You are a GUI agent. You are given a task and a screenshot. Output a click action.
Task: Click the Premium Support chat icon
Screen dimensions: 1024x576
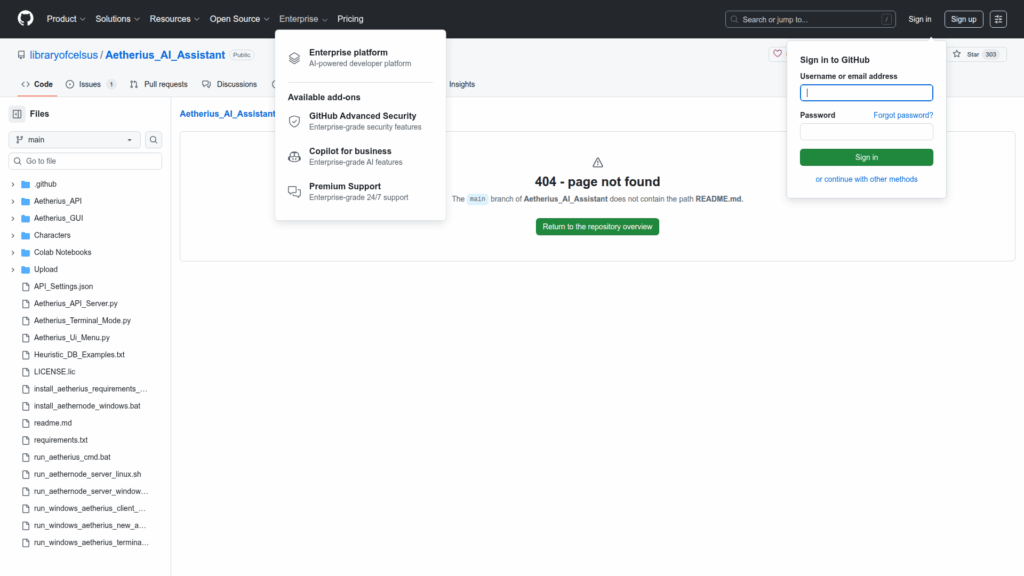(295, 192)
